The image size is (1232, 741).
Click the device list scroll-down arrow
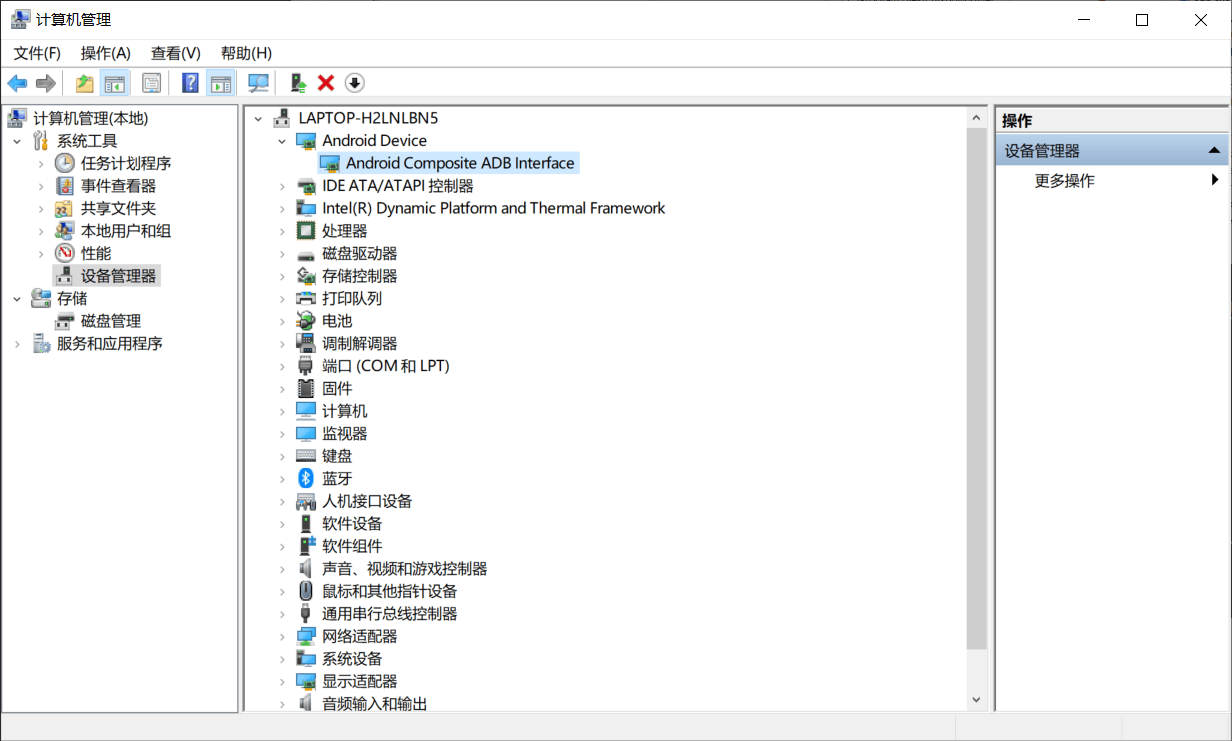976,701
